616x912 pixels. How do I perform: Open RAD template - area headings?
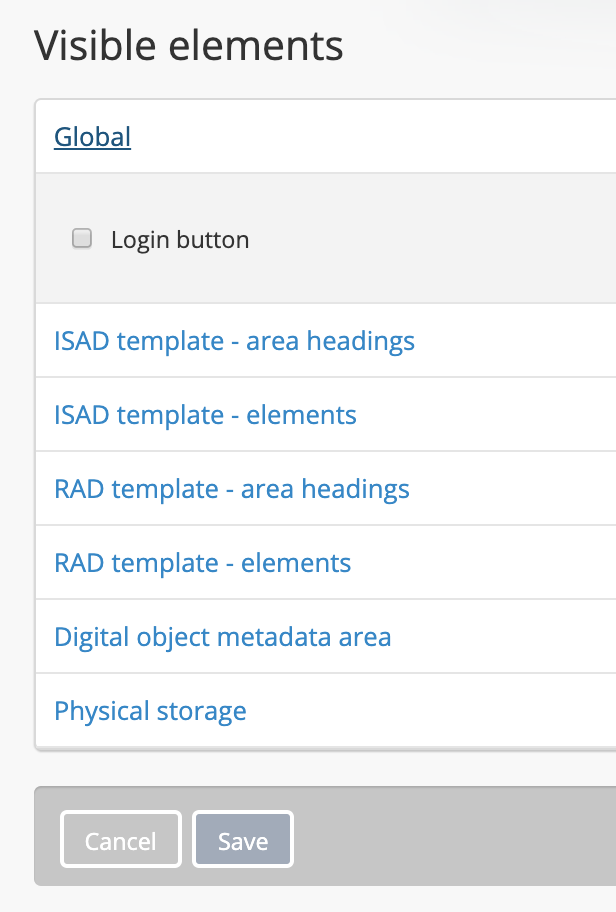(232, 489)
